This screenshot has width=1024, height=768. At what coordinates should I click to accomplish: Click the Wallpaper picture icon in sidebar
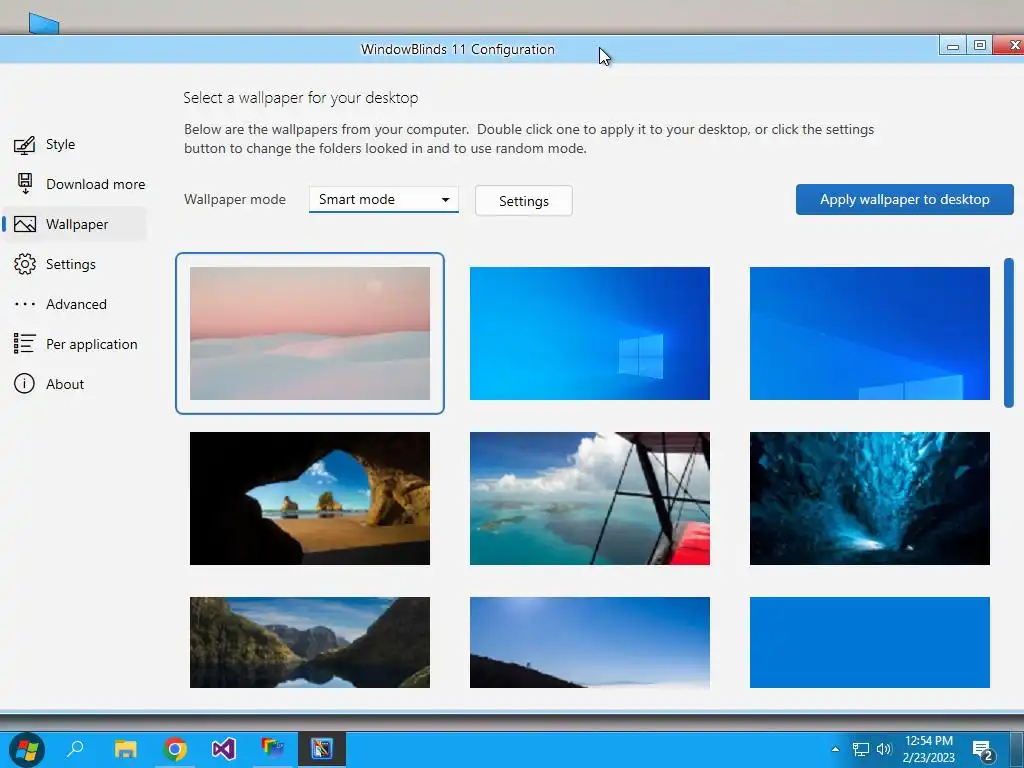tap(25, 224)
